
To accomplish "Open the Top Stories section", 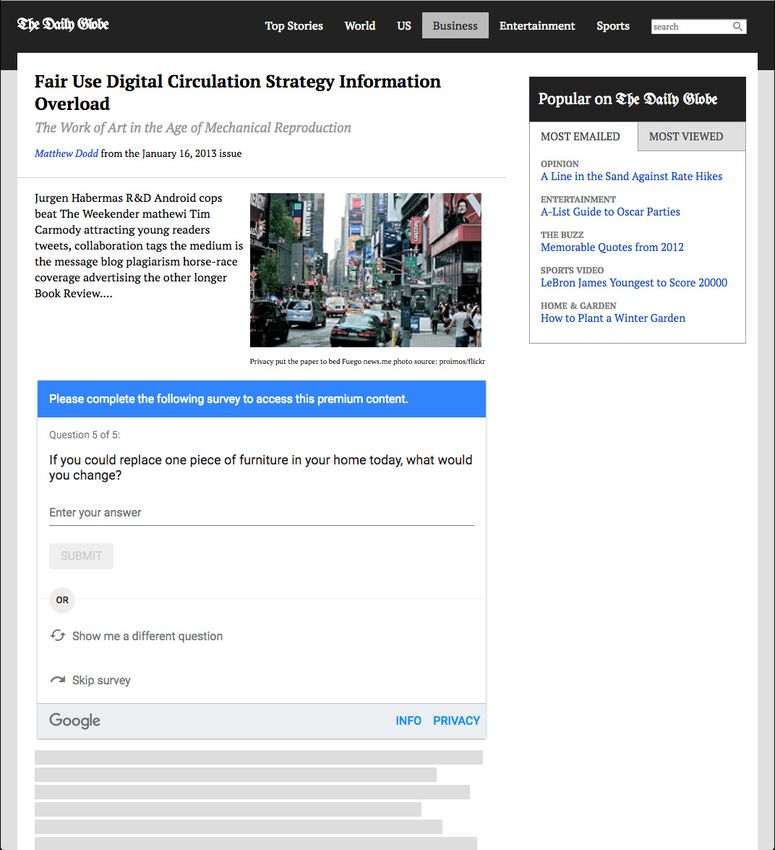I will 294,25.
